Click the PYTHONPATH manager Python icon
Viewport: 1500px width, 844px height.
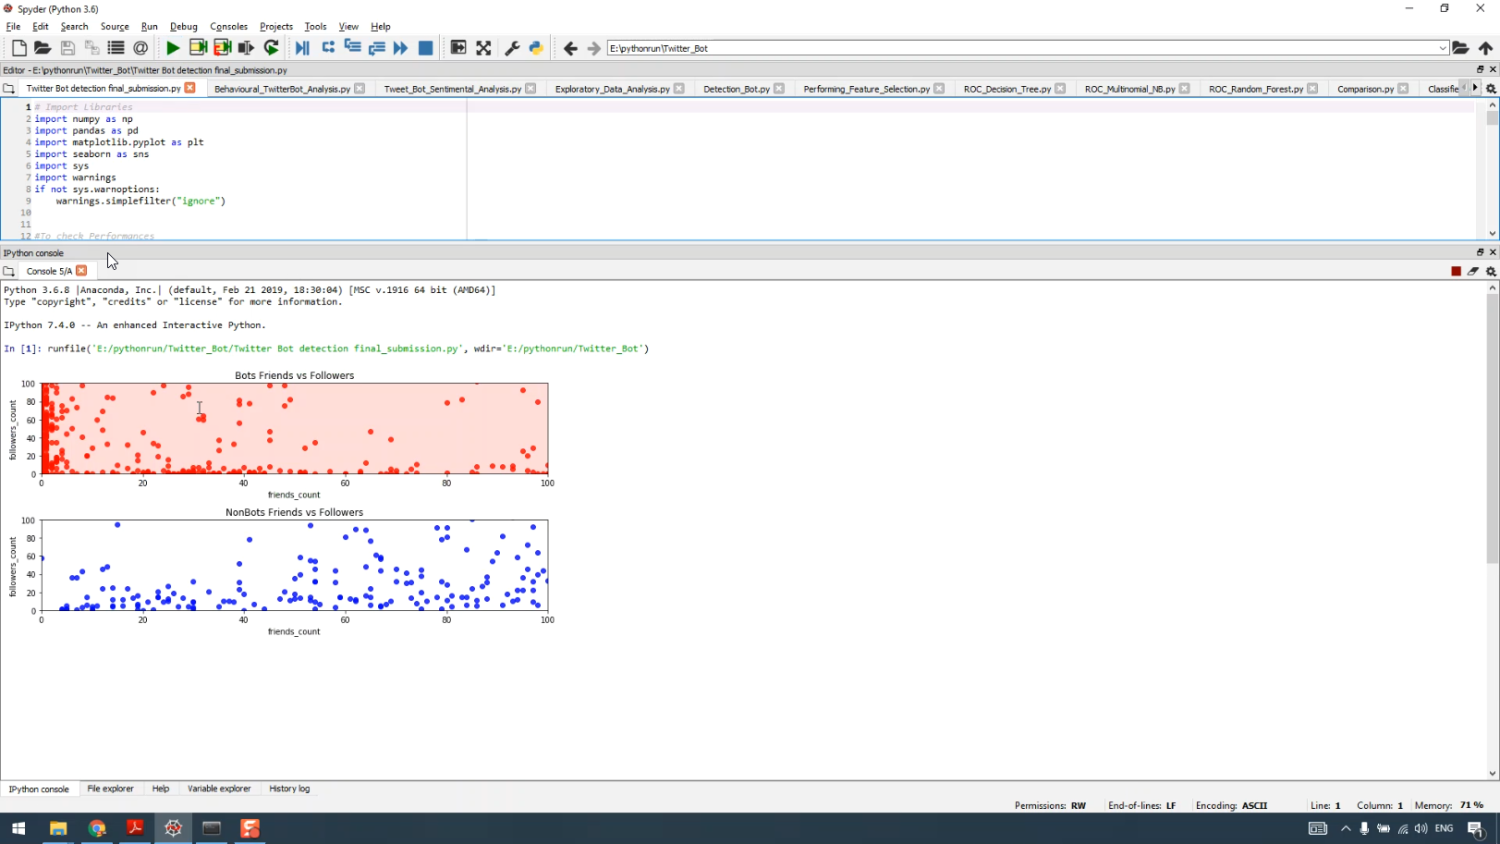536,48
